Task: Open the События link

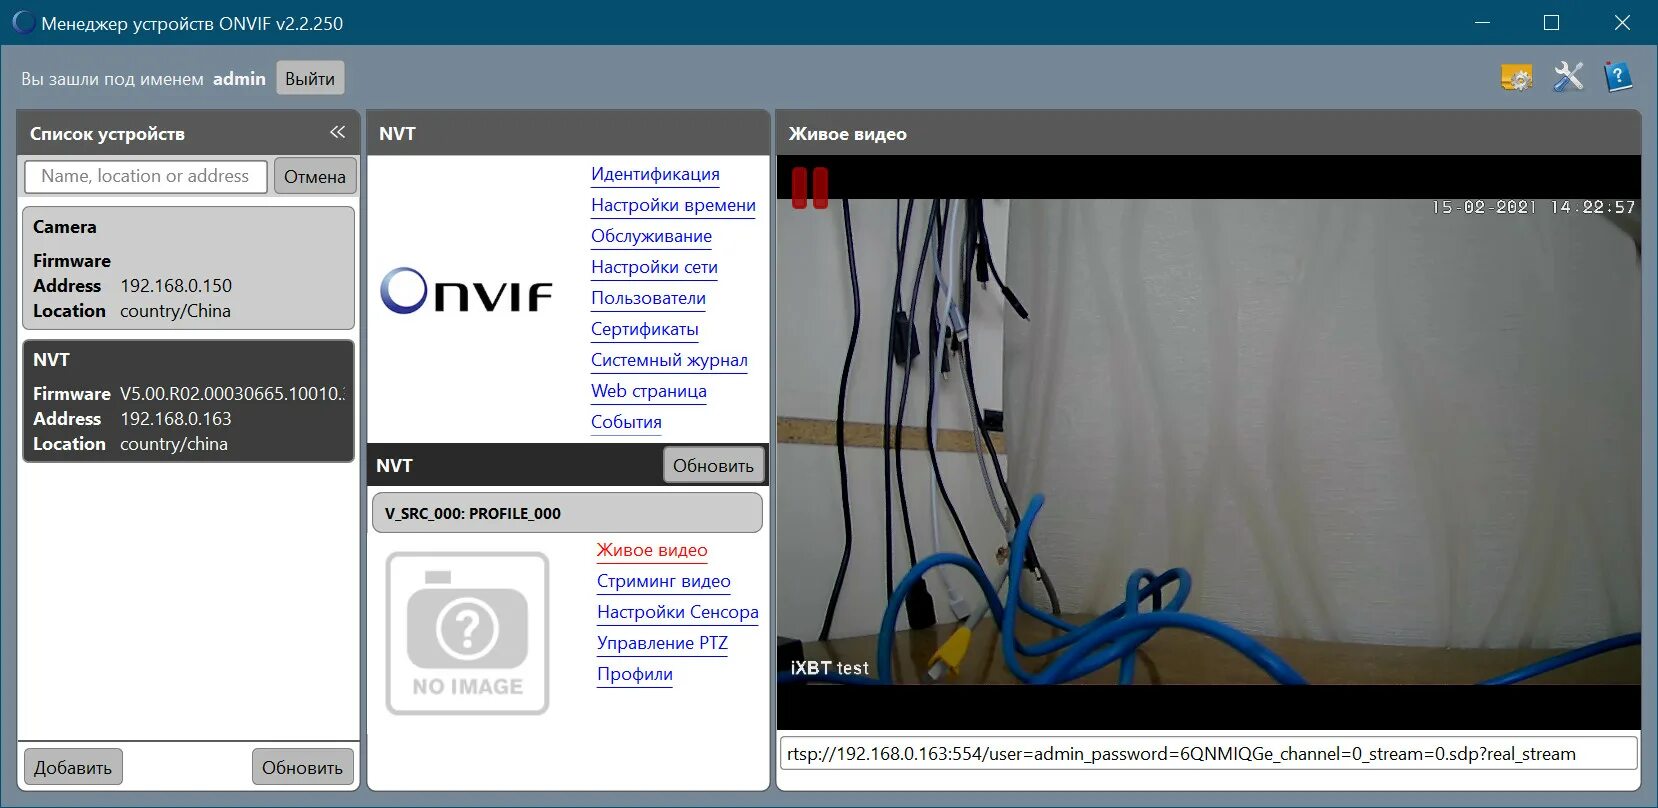Action: point(626,422)
